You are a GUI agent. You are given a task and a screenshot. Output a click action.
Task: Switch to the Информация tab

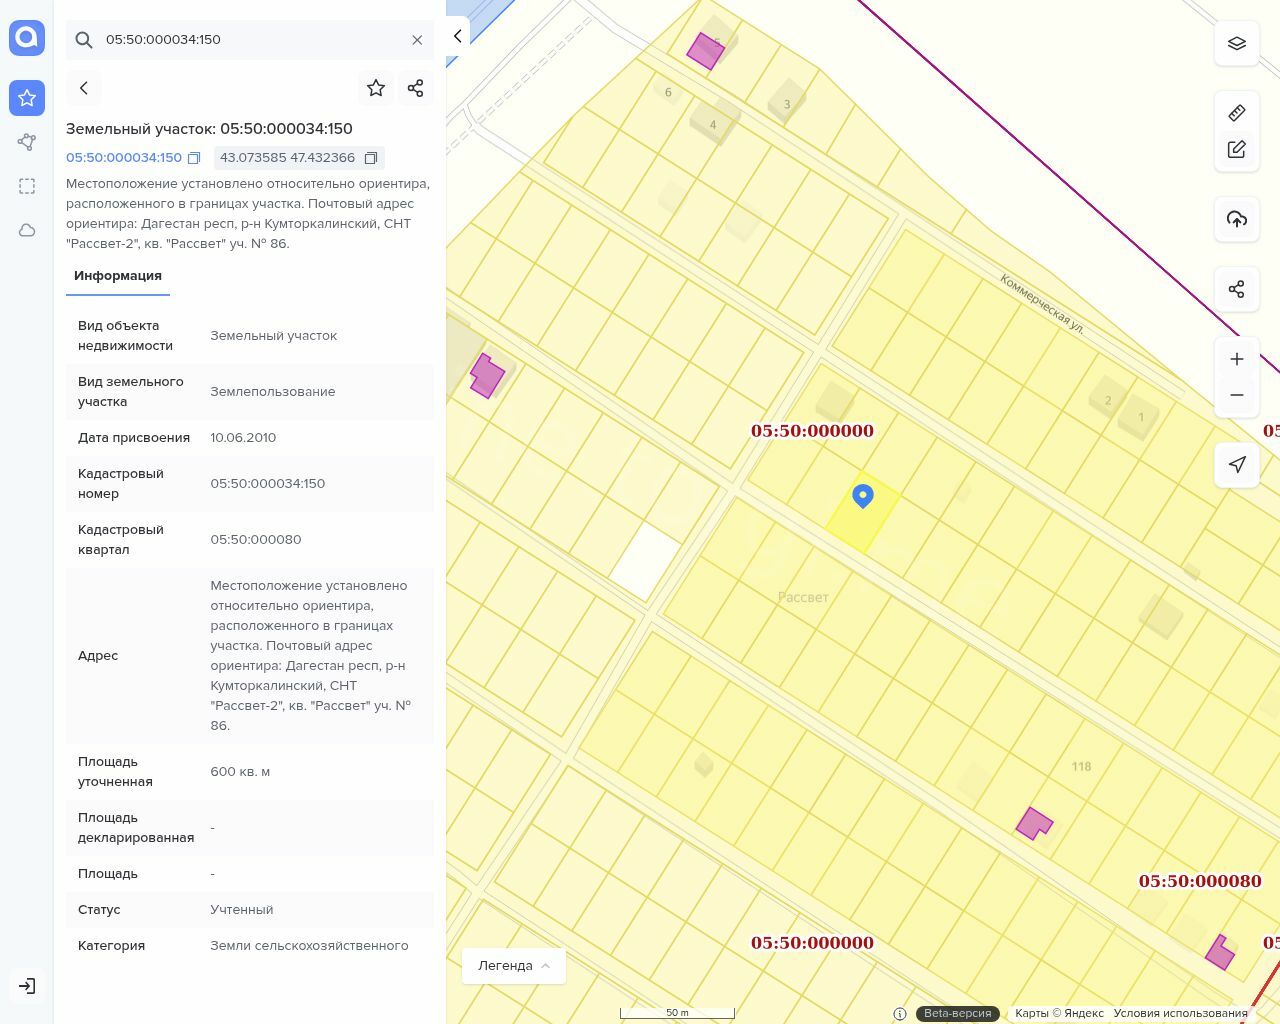(x=118, y=276)
